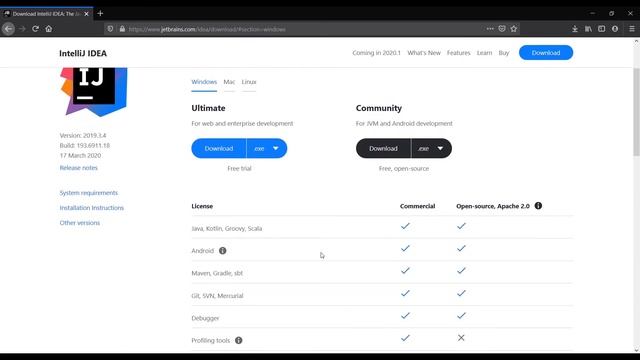The image size is (640, 360).
Task: Click the X mark in Profiling tools row
Action: click(x=461, y=338)
